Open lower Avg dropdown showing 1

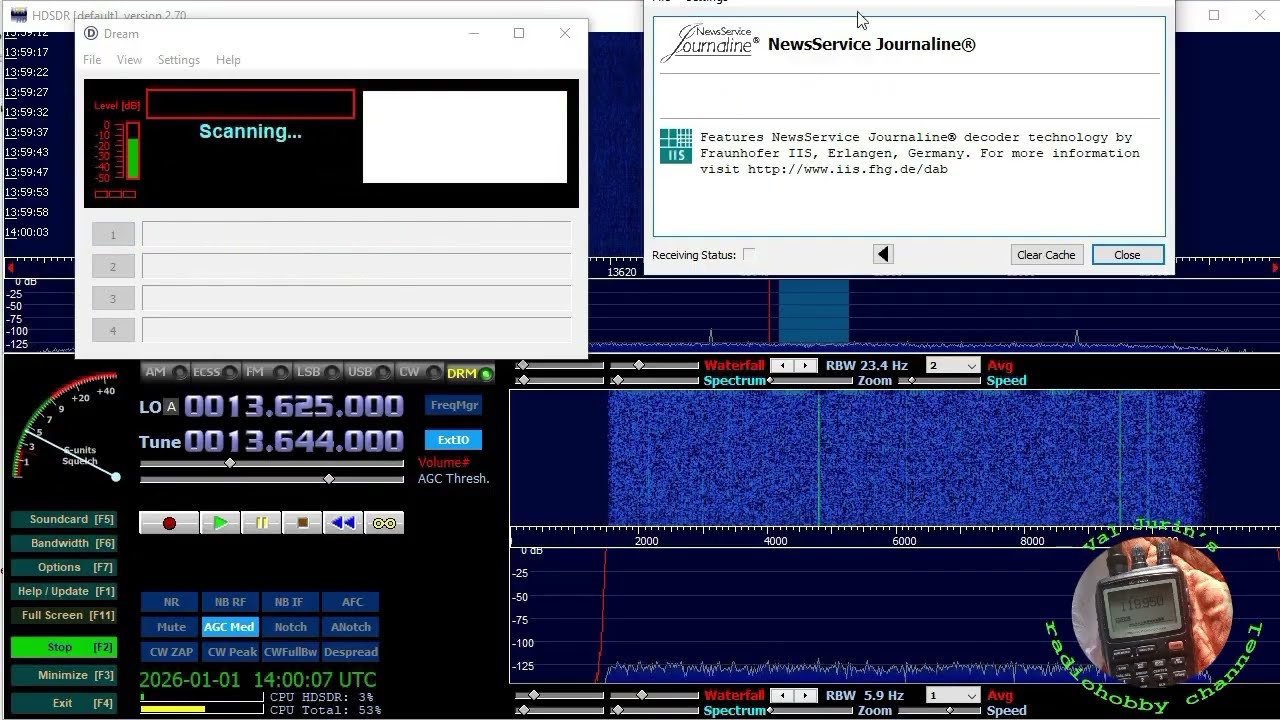(x=952, y=696)
